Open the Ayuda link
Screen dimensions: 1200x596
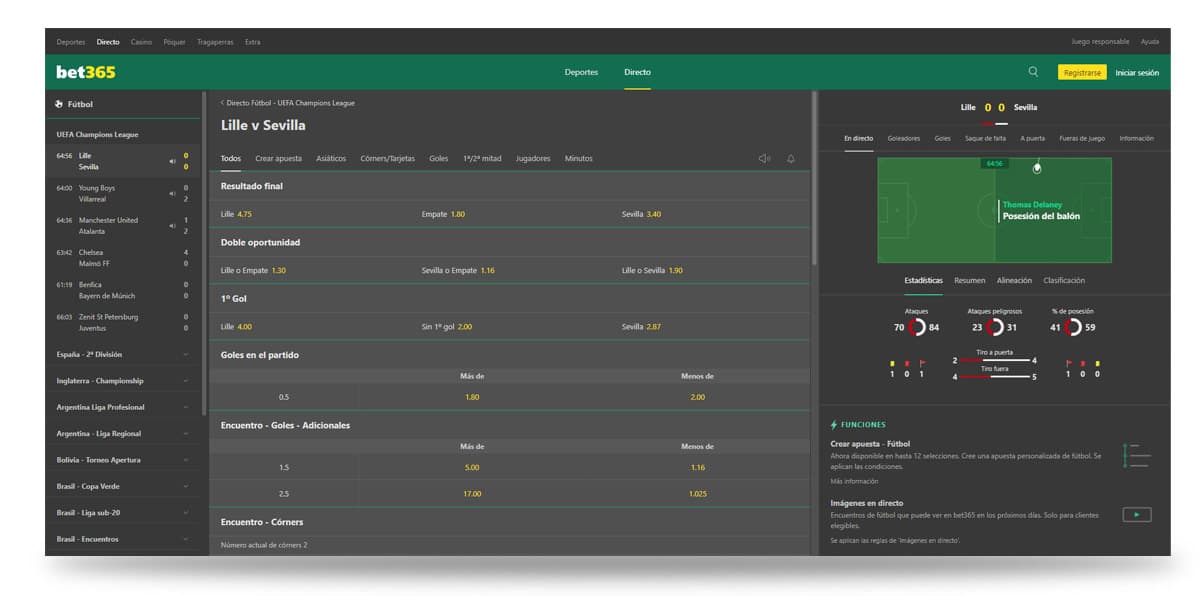point(1150,42)
